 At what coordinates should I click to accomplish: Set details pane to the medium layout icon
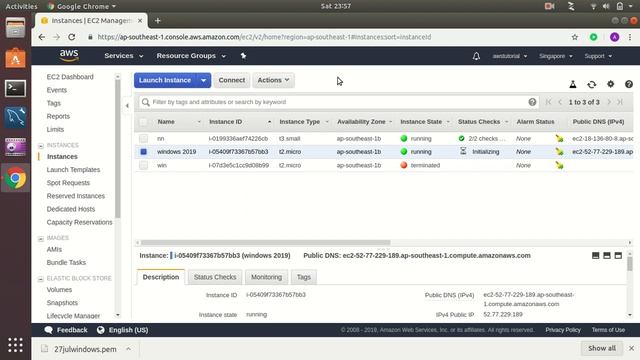607,256
